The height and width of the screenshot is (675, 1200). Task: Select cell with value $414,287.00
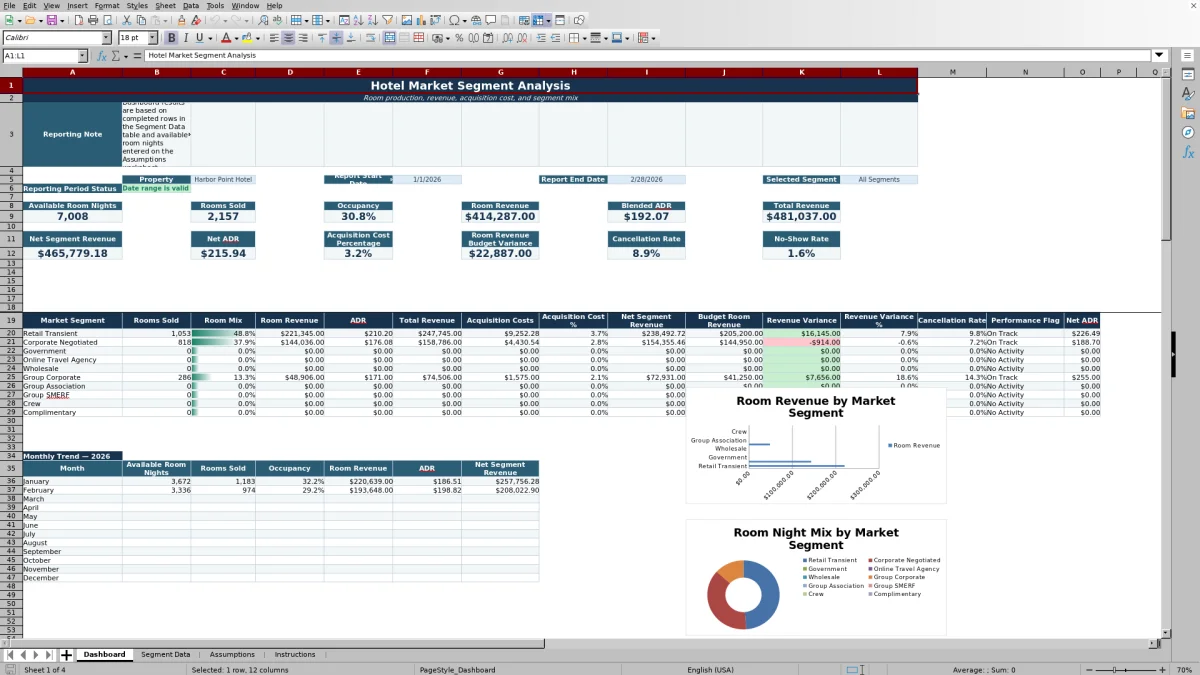coord(501,216)
